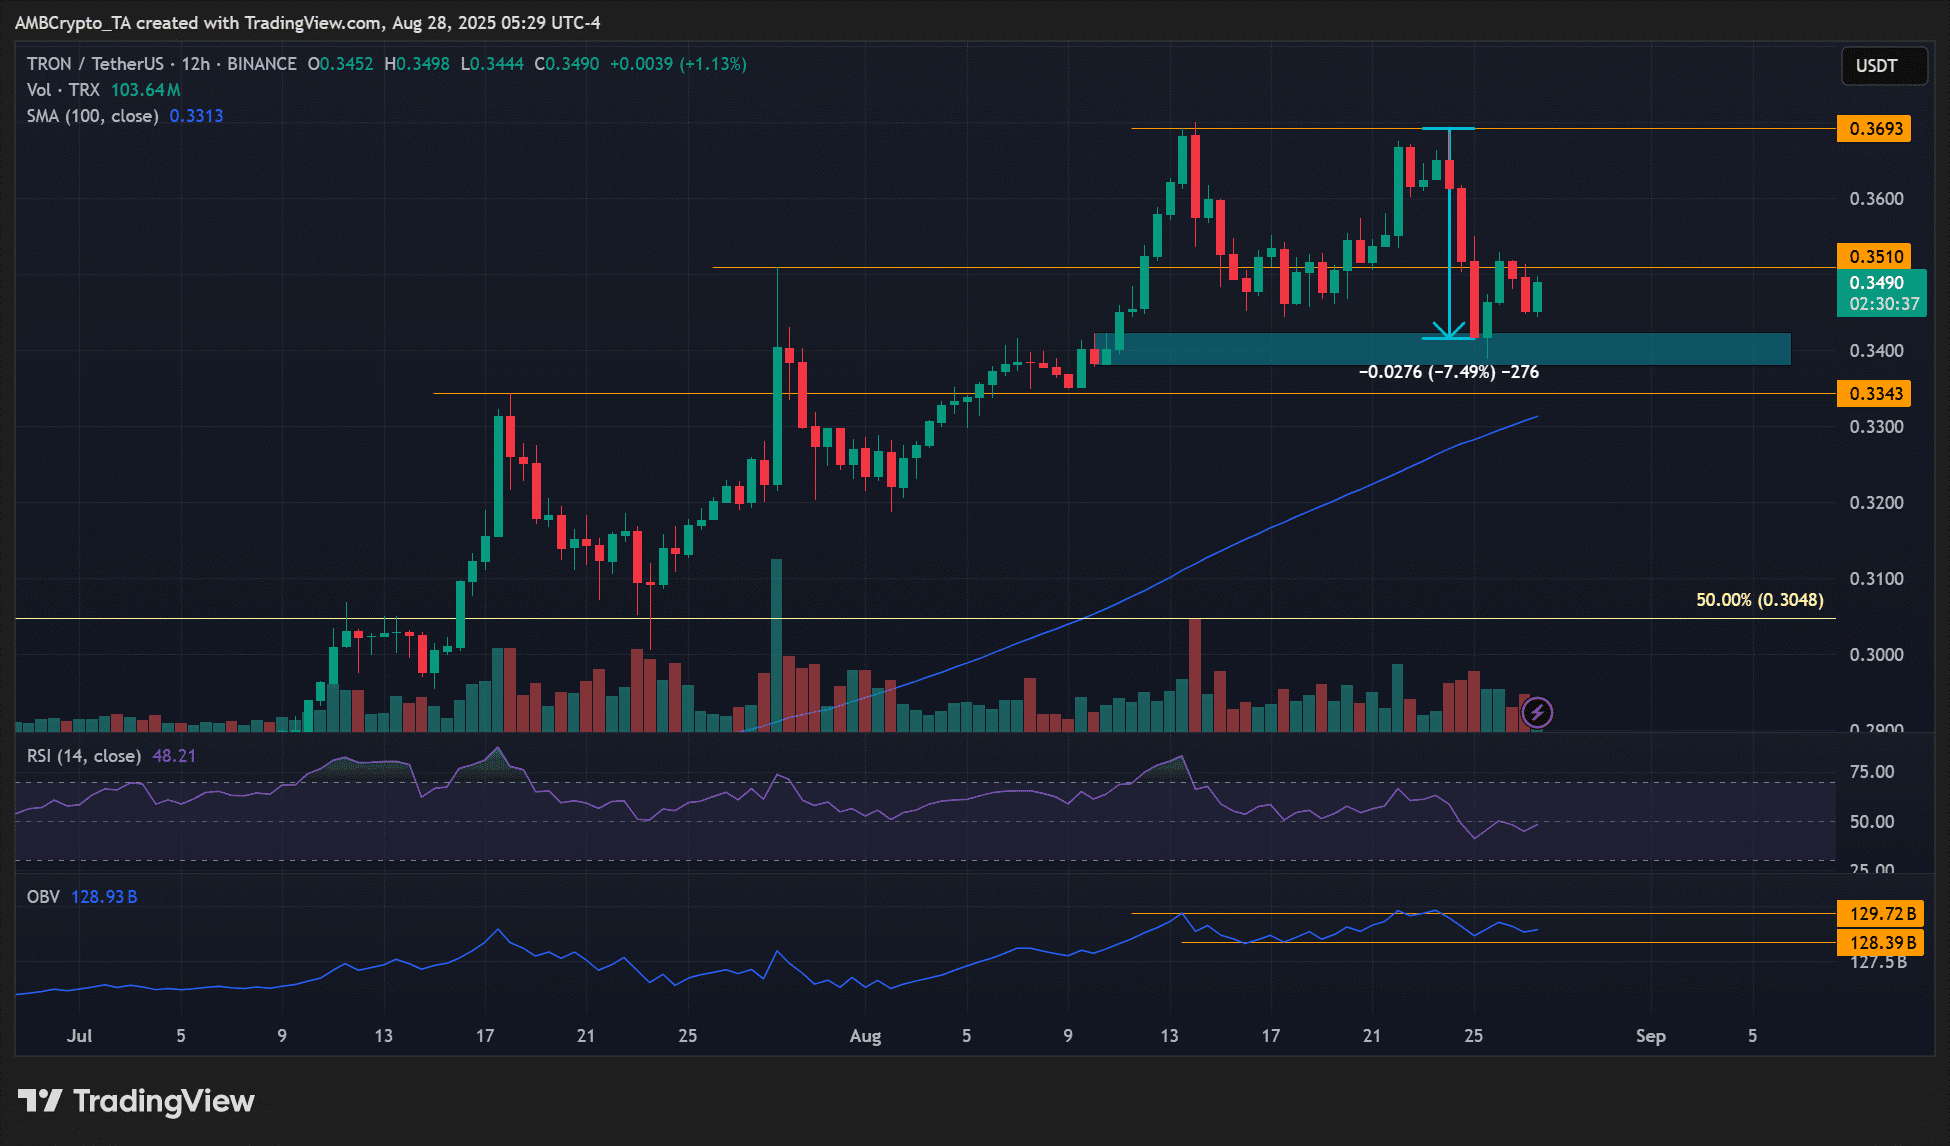This screenshot has height=1146, width=1950.
Task: Click the 129.72 B OBV level label
Action: point(1881,913)
